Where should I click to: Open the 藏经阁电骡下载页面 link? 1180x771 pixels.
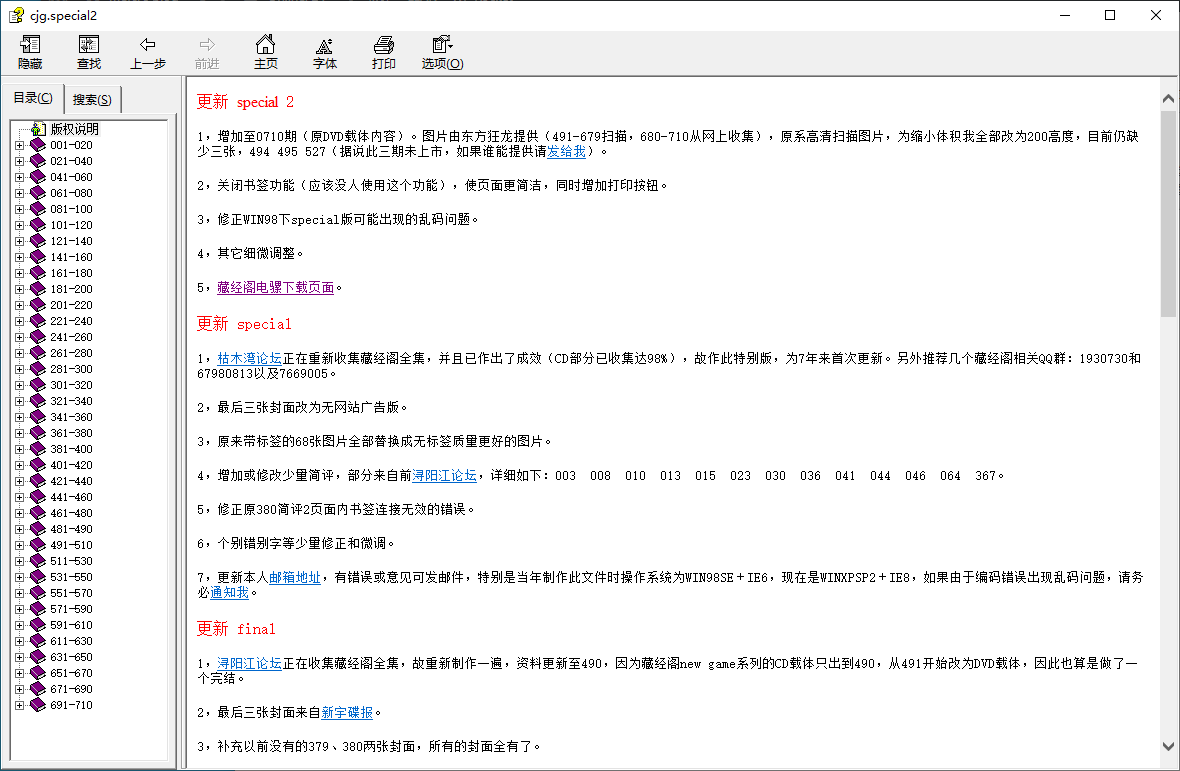point(275,287)
